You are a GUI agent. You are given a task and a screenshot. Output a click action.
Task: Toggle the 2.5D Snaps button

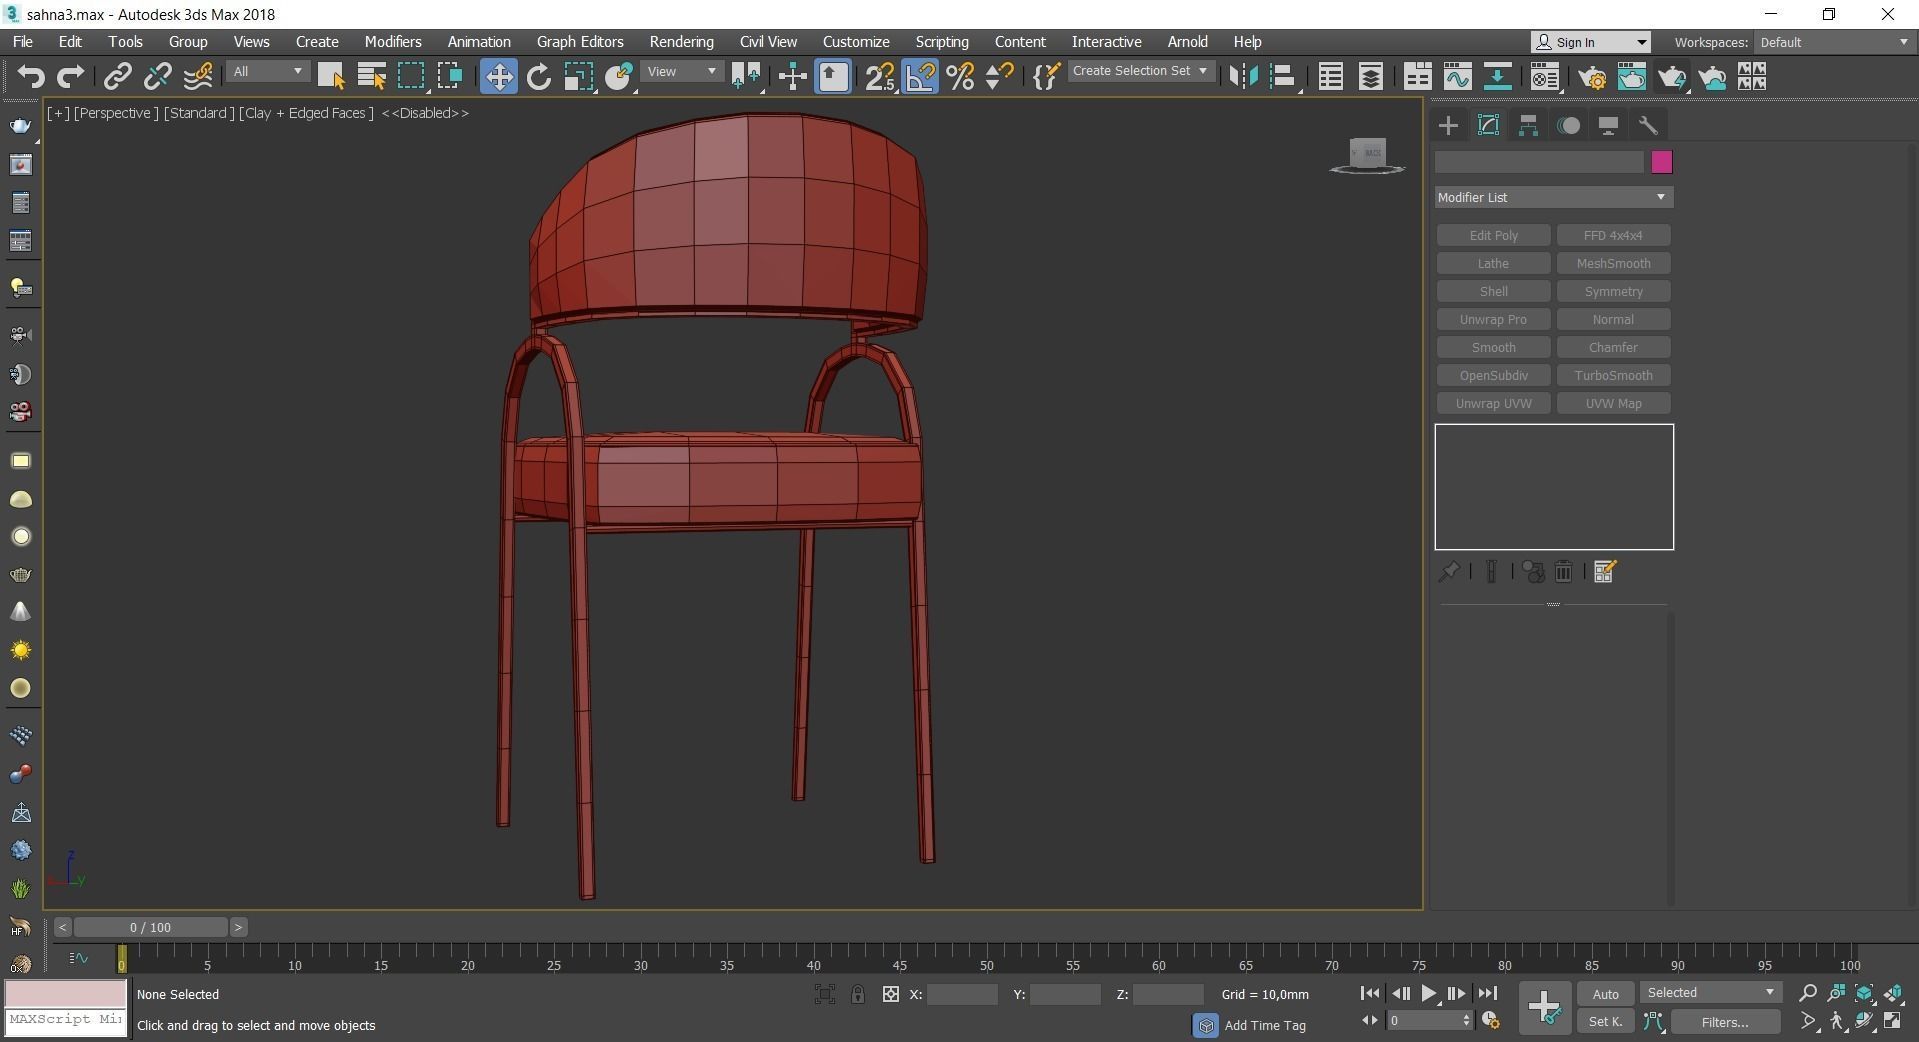(x=880, y=77)
